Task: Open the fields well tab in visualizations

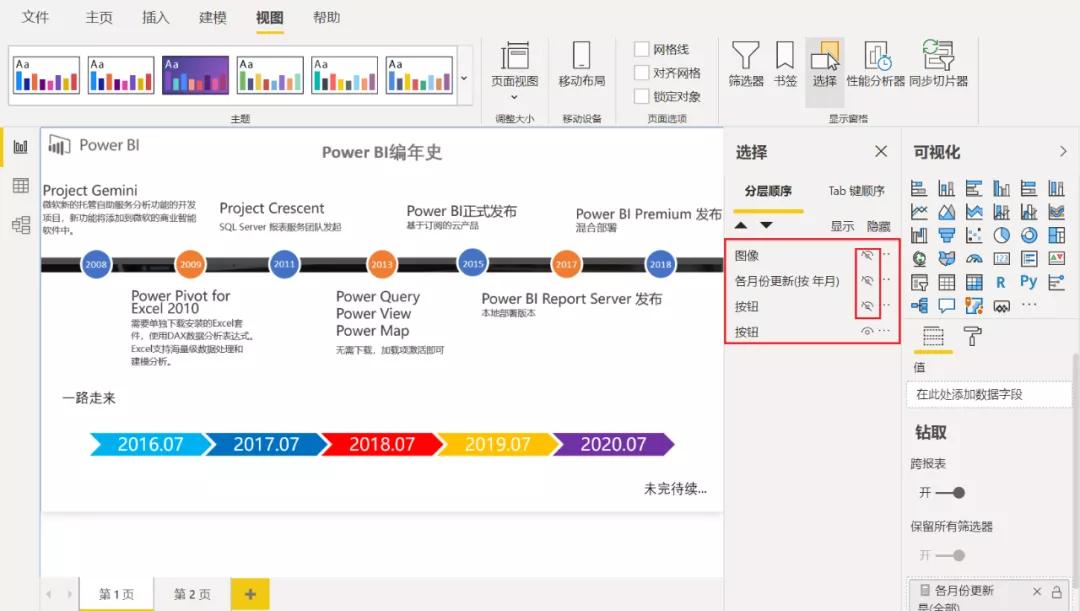Action: 933,337
